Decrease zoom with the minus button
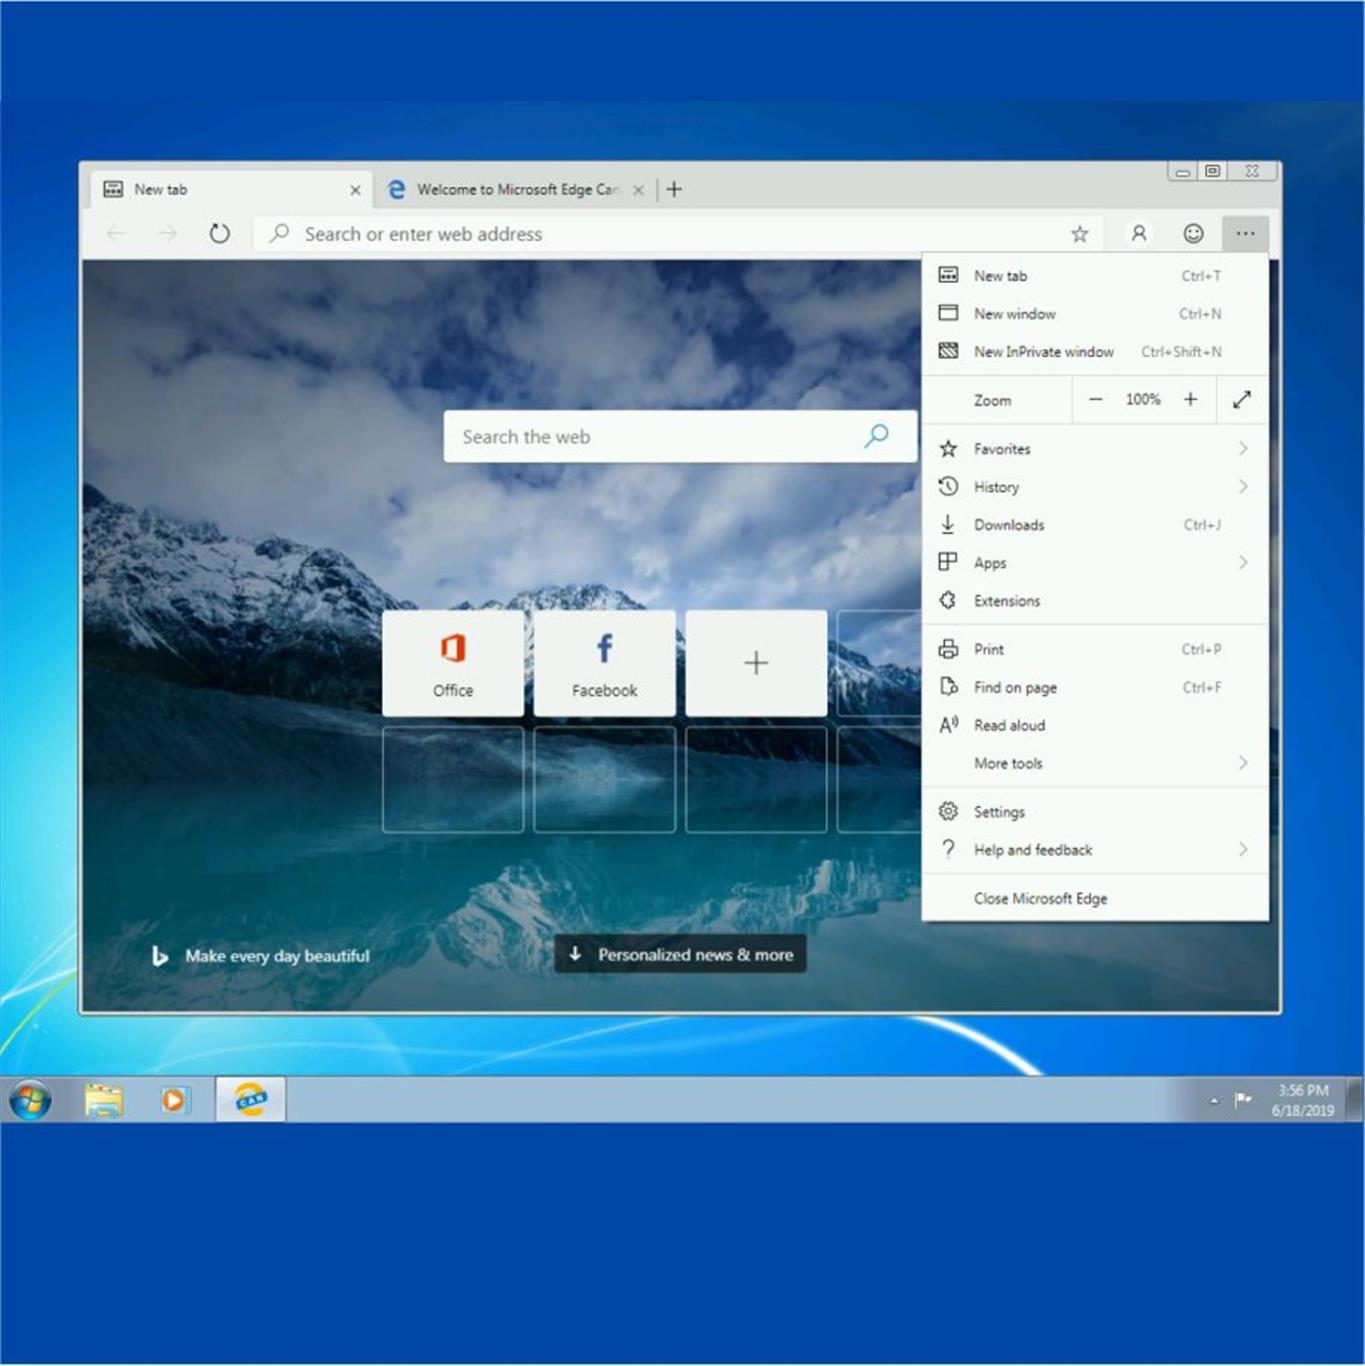 [1096, 400]
